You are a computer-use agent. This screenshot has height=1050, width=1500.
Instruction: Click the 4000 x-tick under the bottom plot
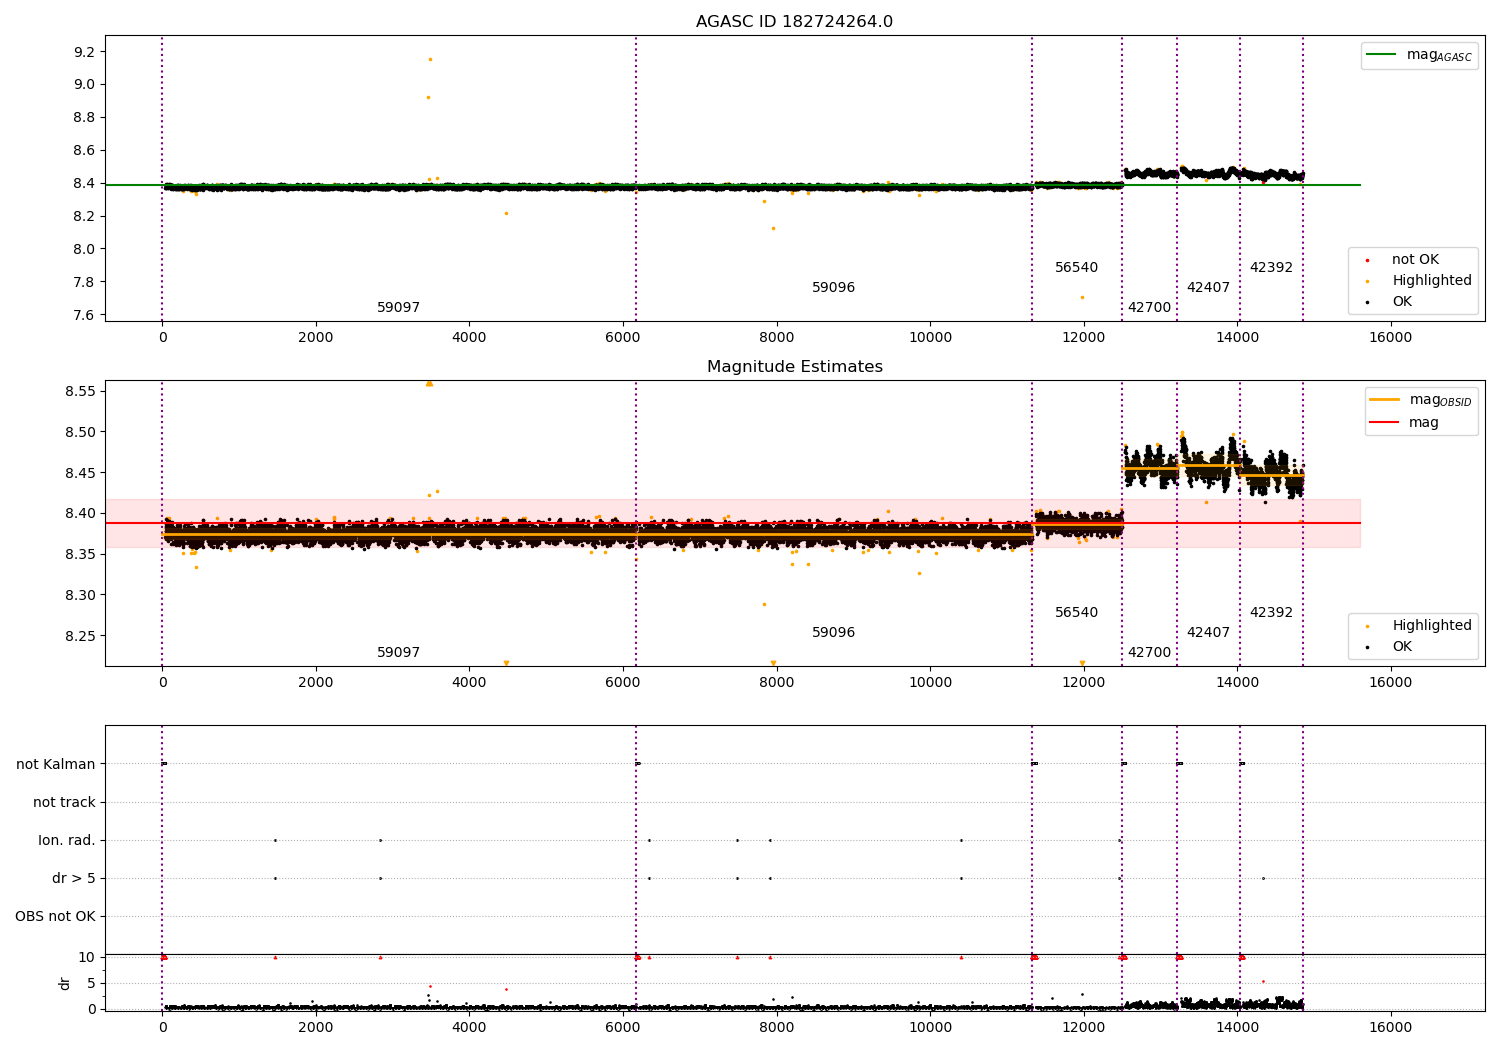469,1028
